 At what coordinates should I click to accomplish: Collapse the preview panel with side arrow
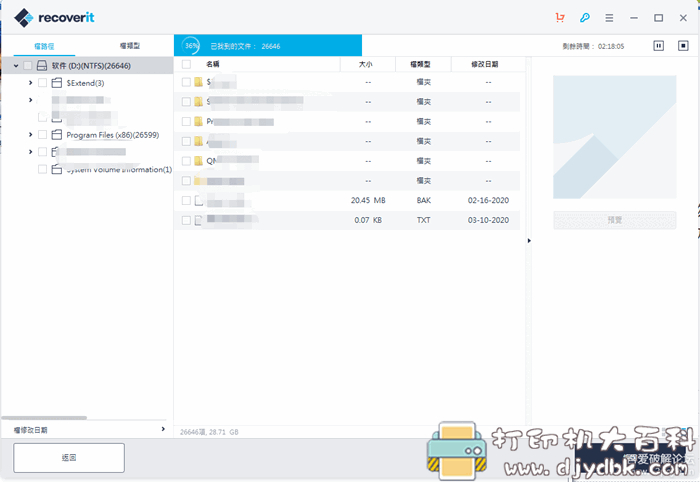pyautogui.click(x=529, y=241)
